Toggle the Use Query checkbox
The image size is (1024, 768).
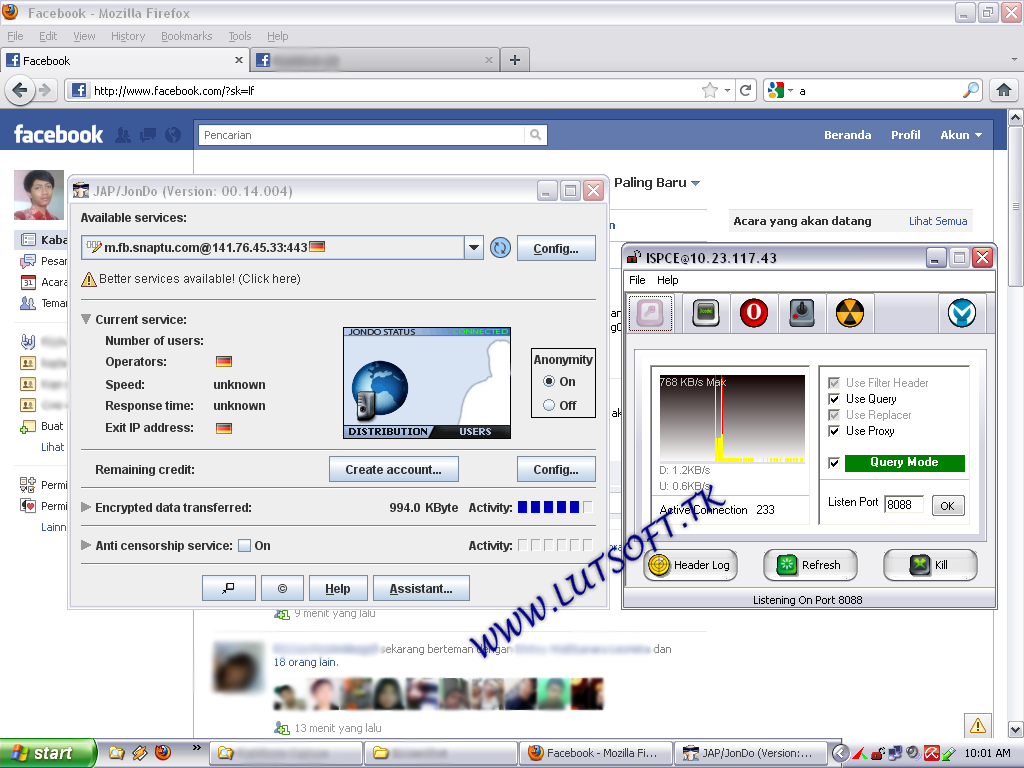tap(834, 399)
